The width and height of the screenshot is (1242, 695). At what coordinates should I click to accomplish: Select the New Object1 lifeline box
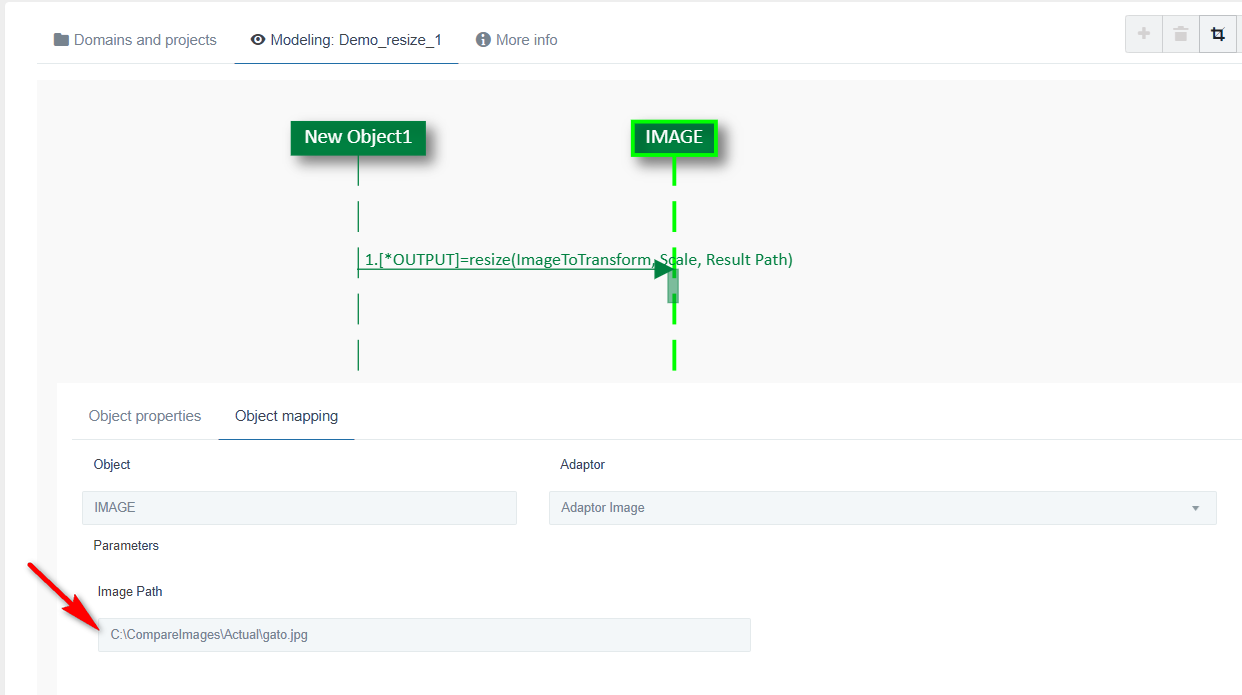point(358,138)
